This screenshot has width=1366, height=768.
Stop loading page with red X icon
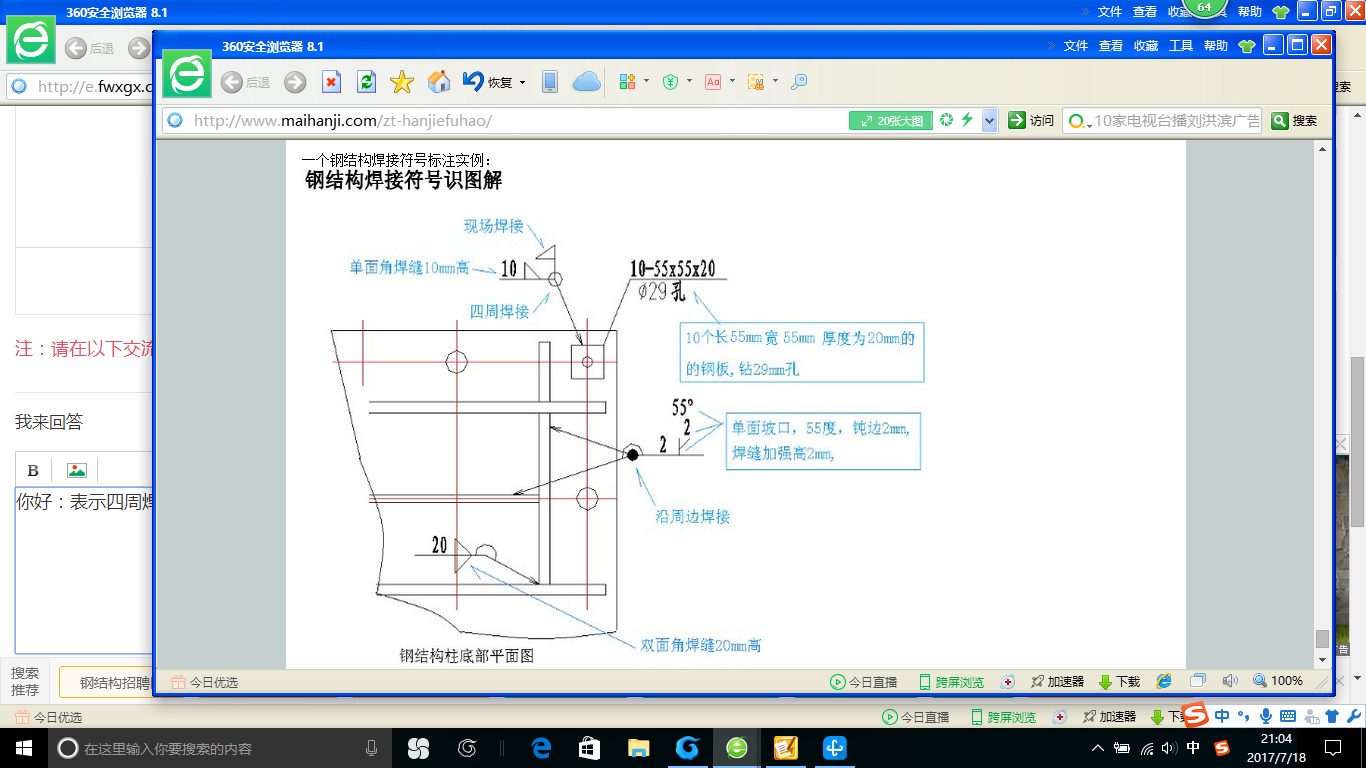pyautogui.click(x=331, y=82)
